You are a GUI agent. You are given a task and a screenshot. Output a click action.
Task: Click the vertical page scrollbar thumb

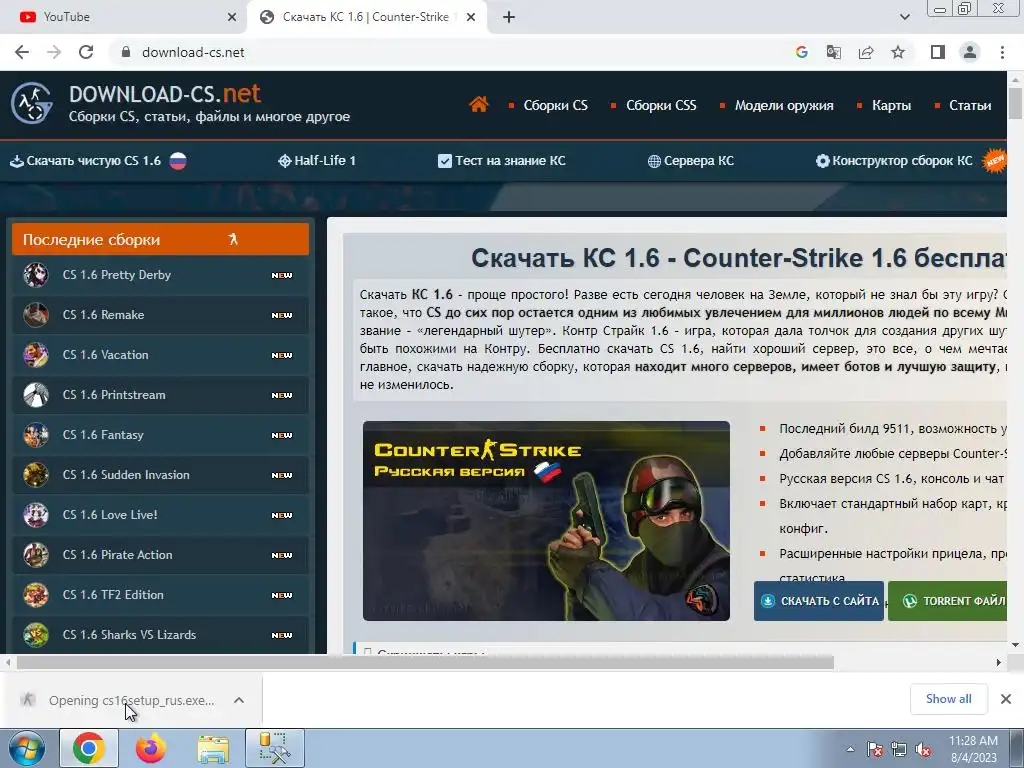click(1015, 103)
